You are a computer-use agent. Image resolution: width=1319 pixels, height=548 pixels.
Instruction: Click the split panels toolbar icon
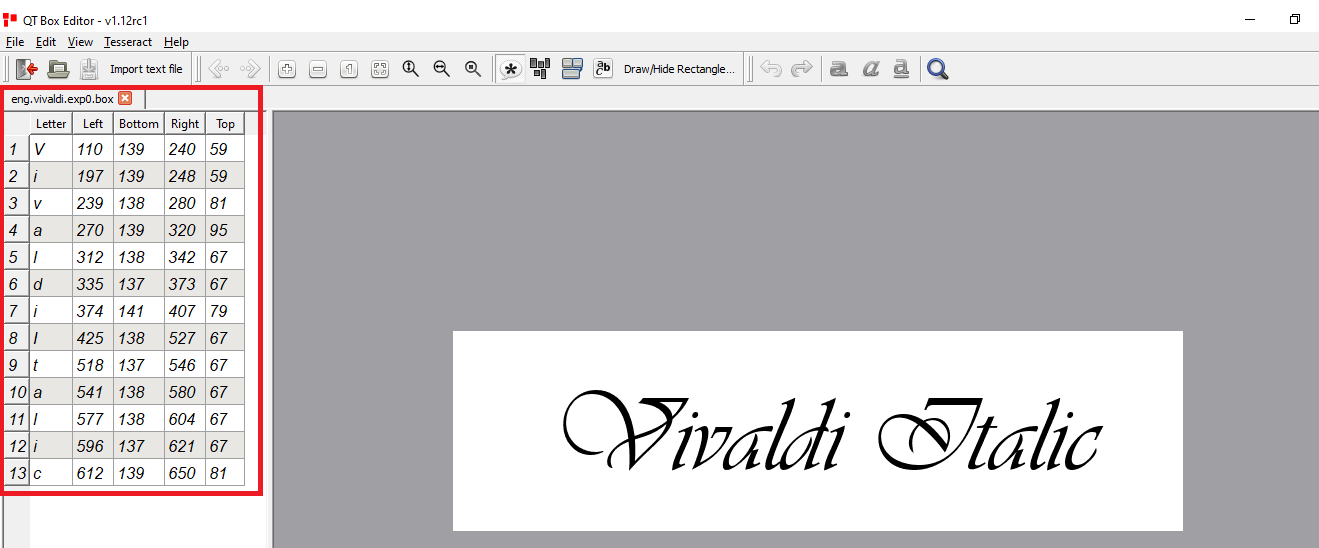click(x=572, y=69)
